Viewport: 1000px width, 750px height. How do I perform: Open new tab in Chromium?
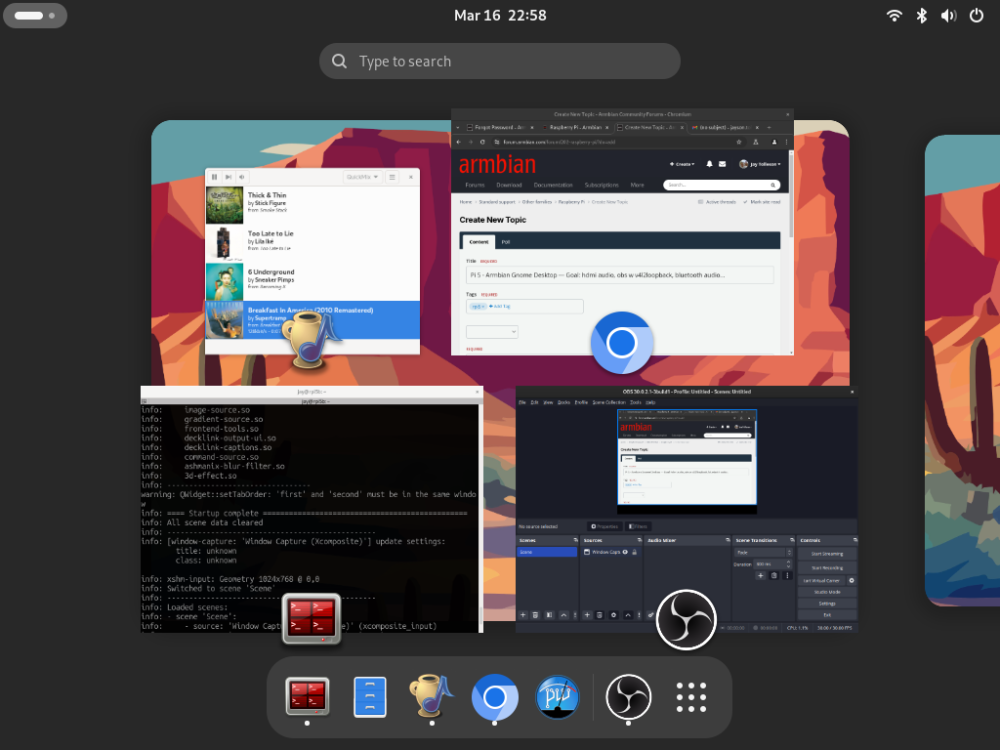click(769, 128)
